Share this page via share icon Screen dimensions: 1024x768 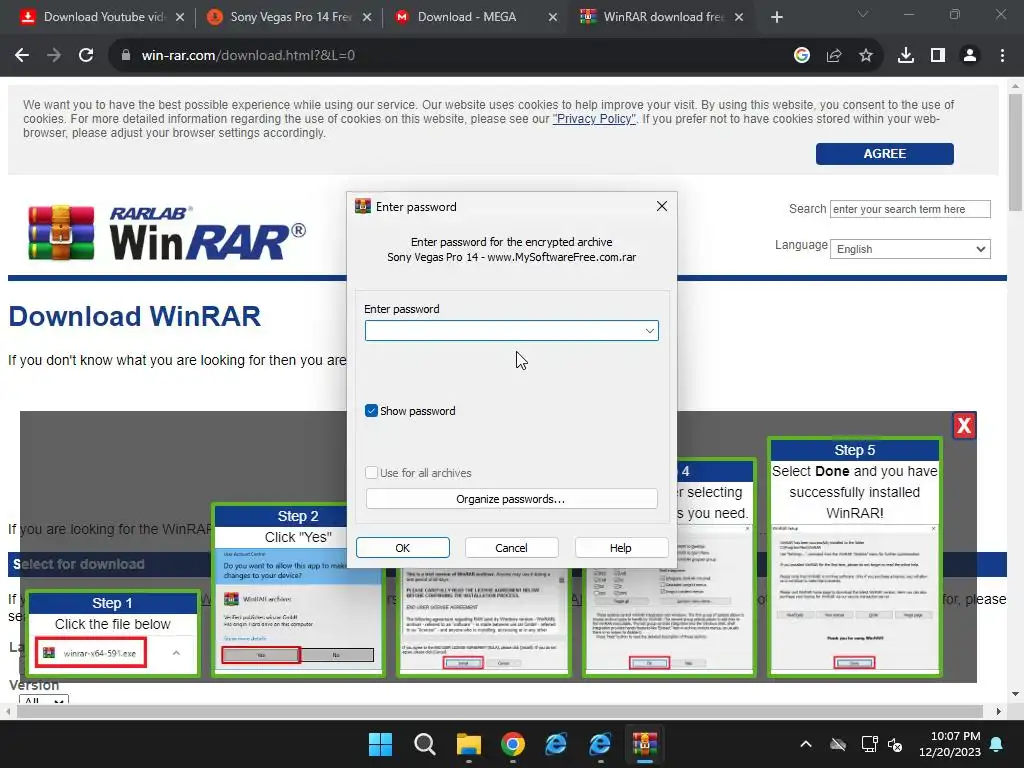(x=834, y=56)
